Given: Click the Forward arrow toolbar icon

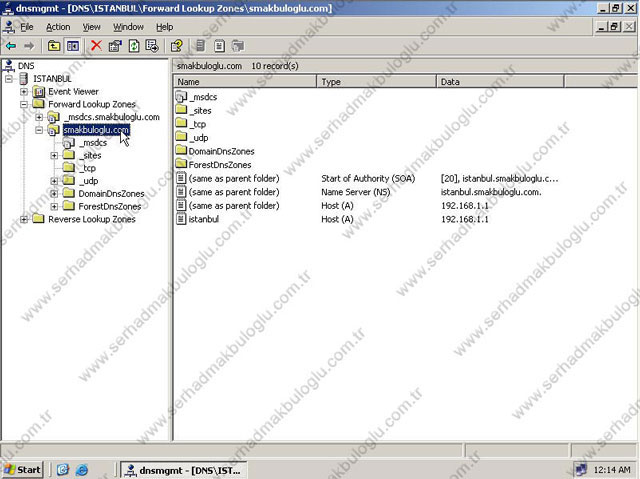Looking at the screenshot, I should [x=29, y=46].
